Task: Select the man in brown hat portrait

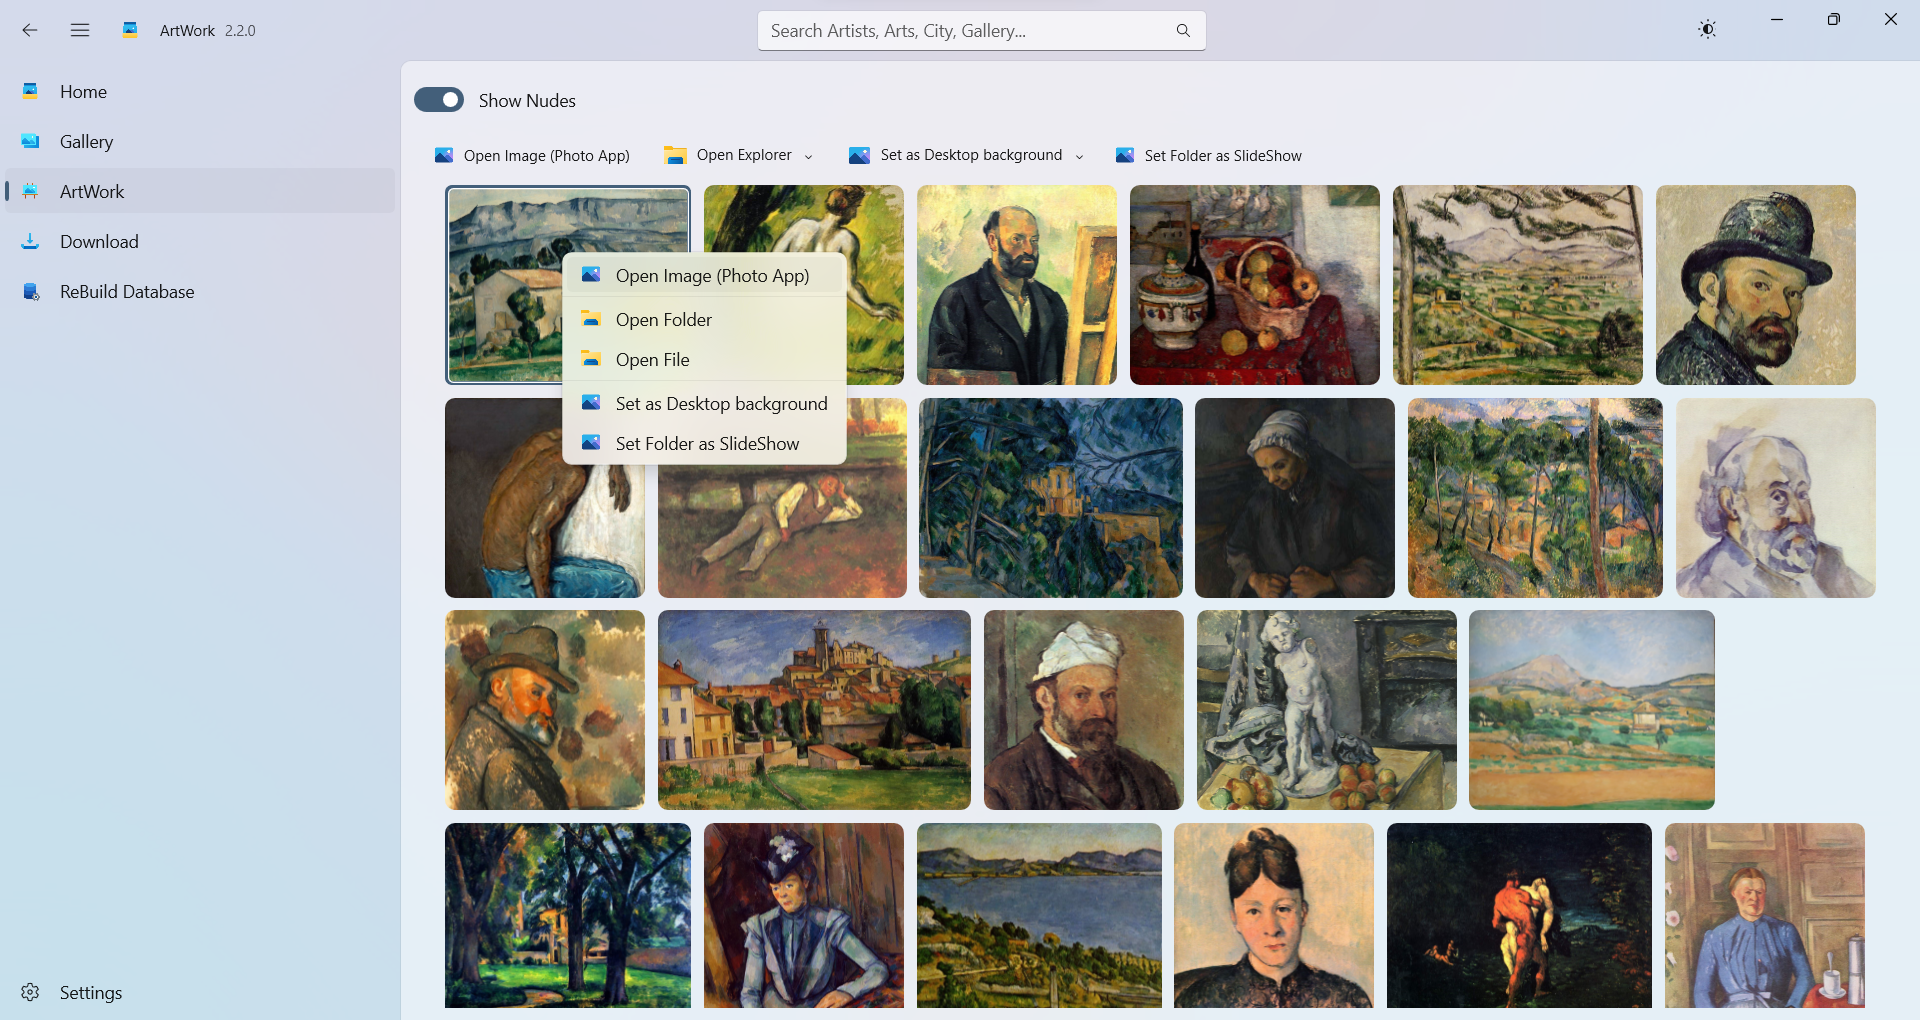Action: tap(545, 710)
